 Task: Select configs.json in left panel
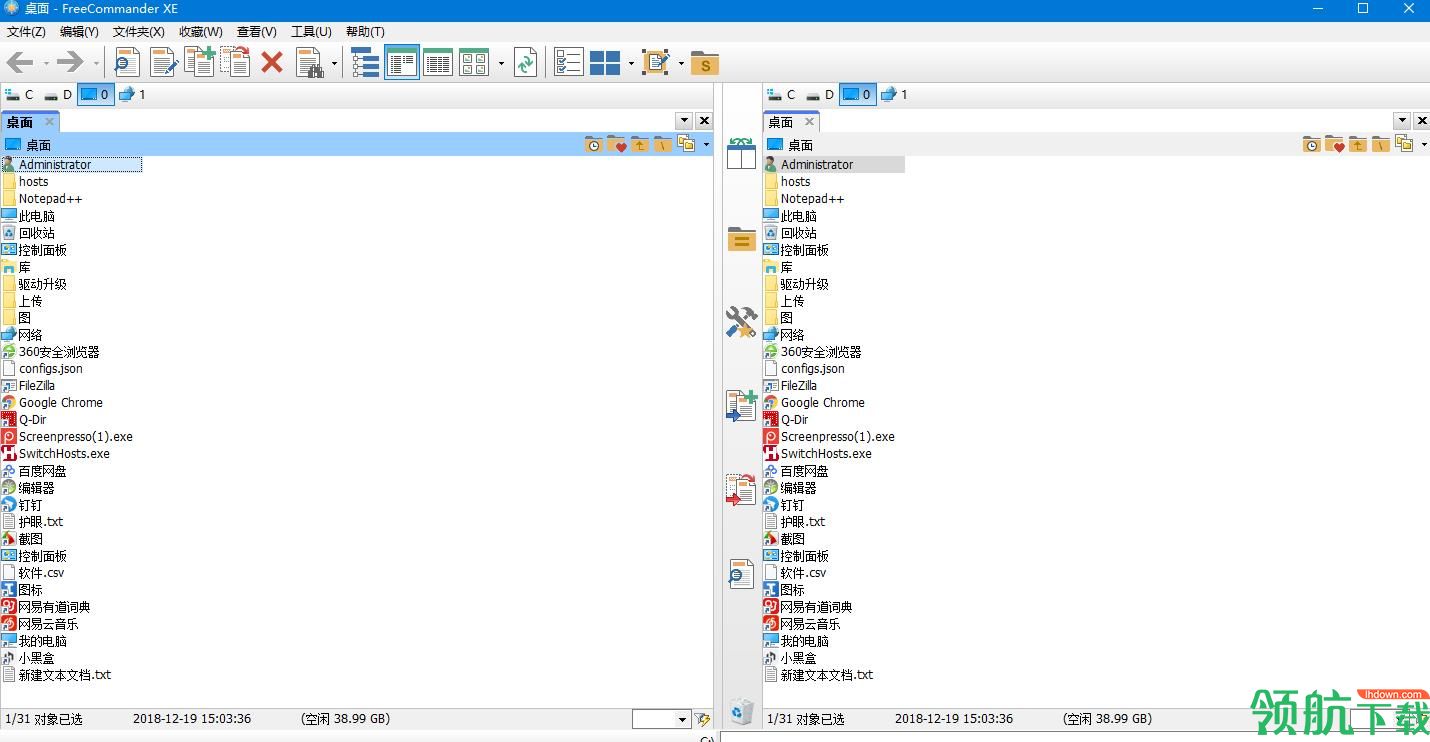[51, 369]
